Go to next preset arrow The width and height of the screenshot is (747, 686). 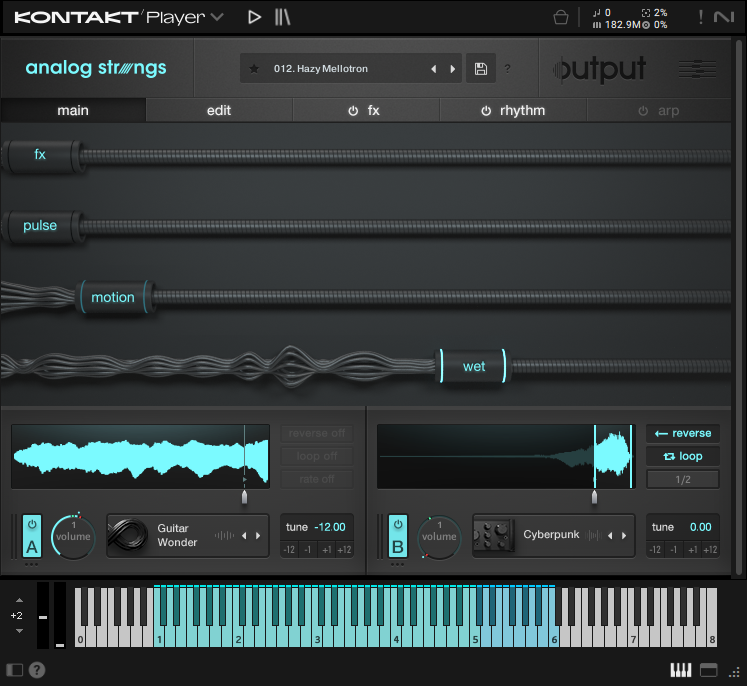[x=453, y=69]
